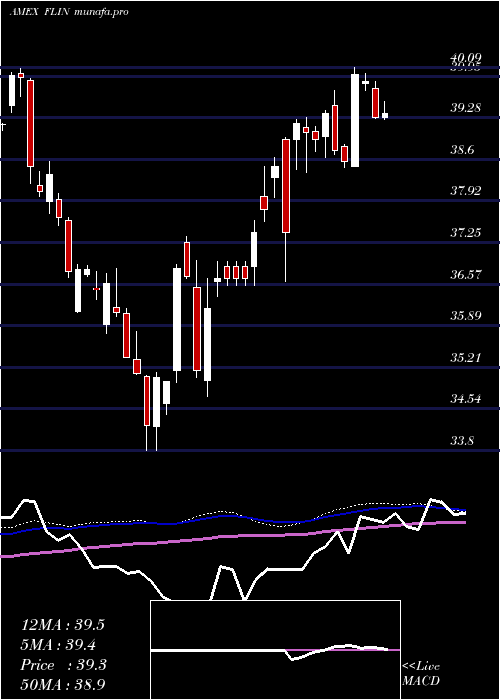The width and height of the screenshot is (500, 700).
Task: Click the Price : 39.3 readout
Action: 63,665
